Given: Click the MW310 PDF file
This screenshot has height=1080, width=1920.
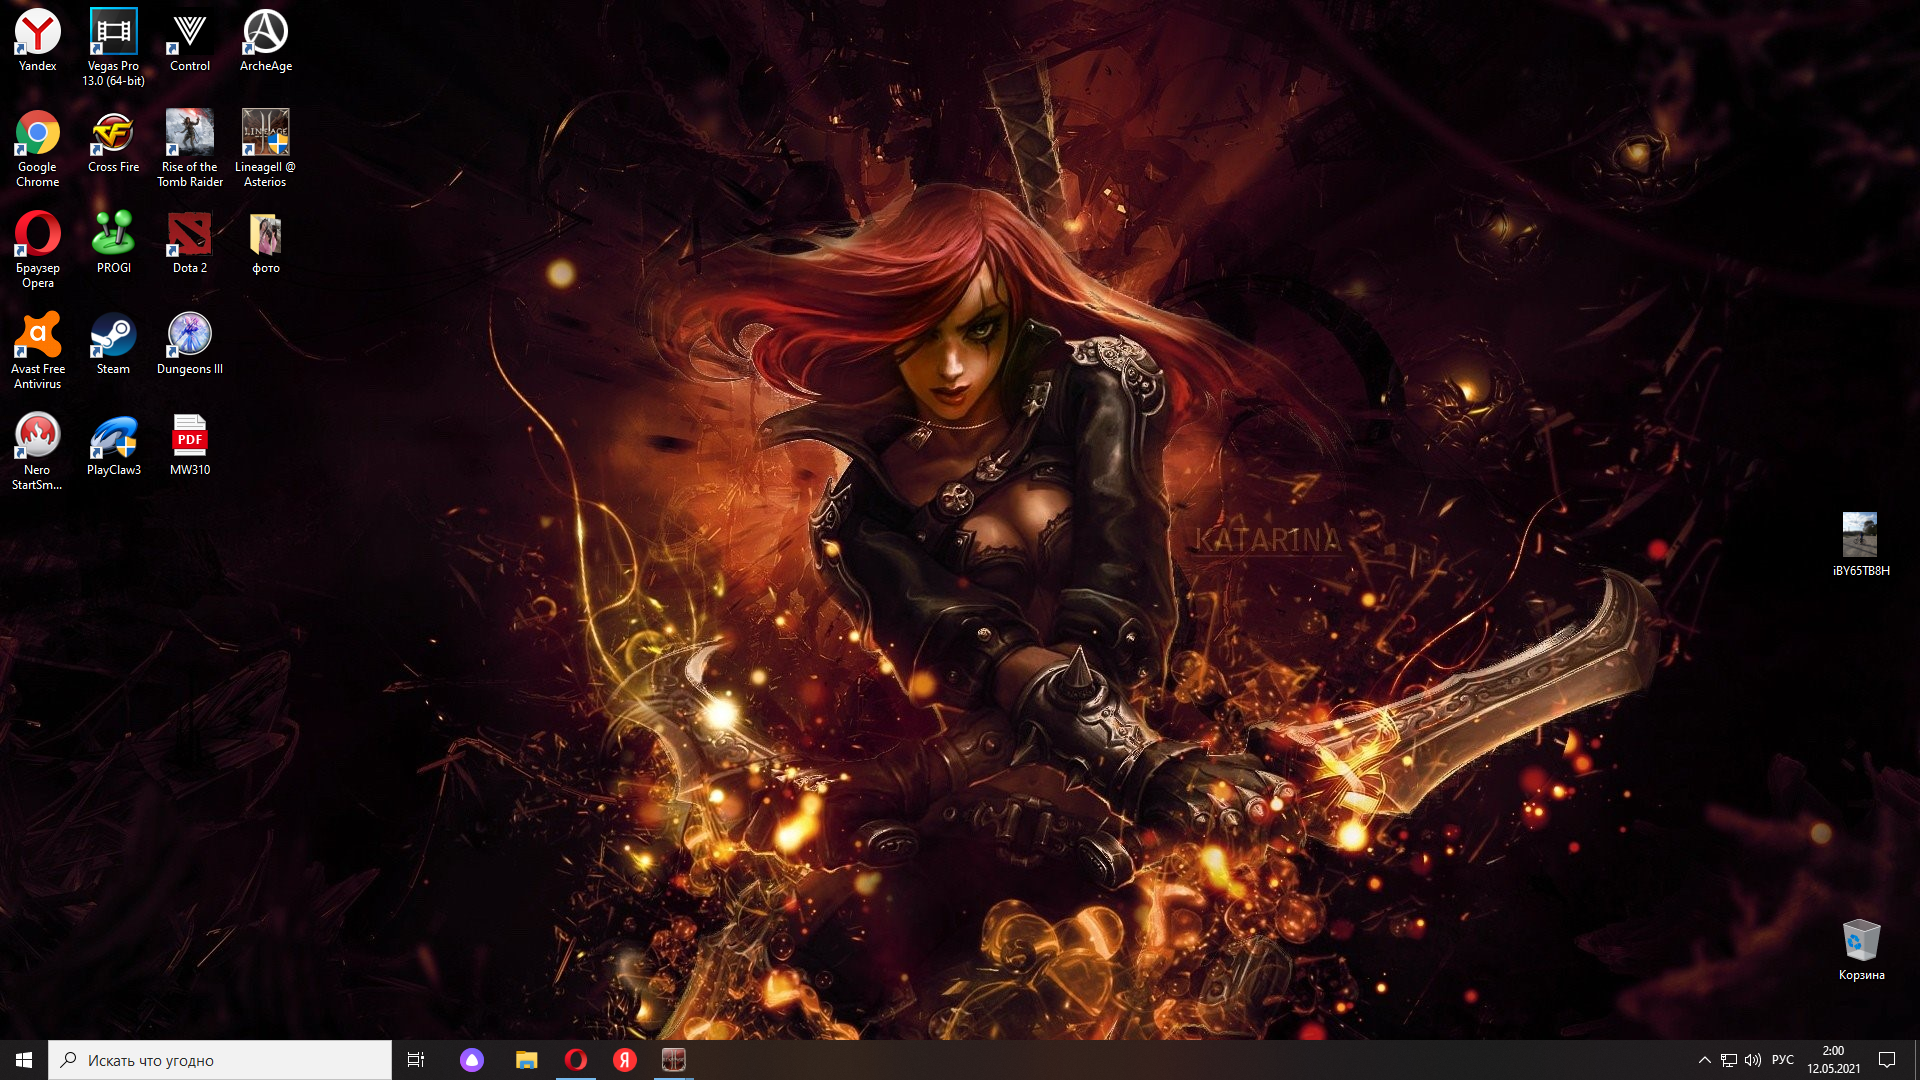Looking at the screenshot, I should coord(189,445).
